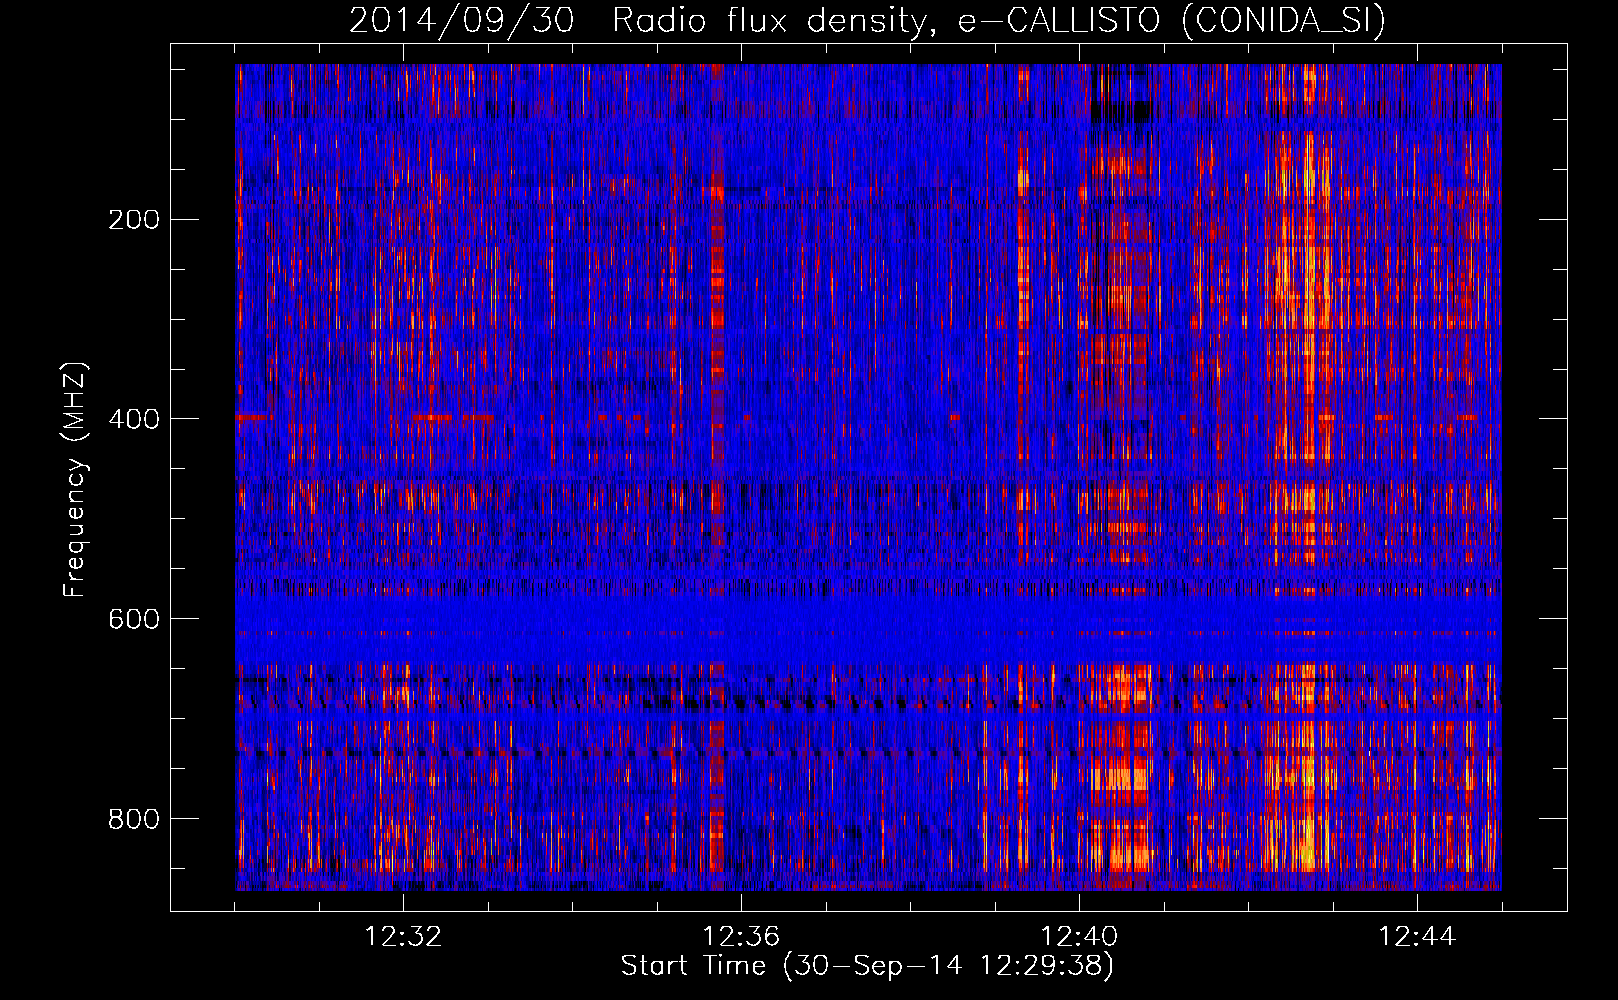
Task: Click the 800 frequency tick label
Action: [x=134, y=819]
